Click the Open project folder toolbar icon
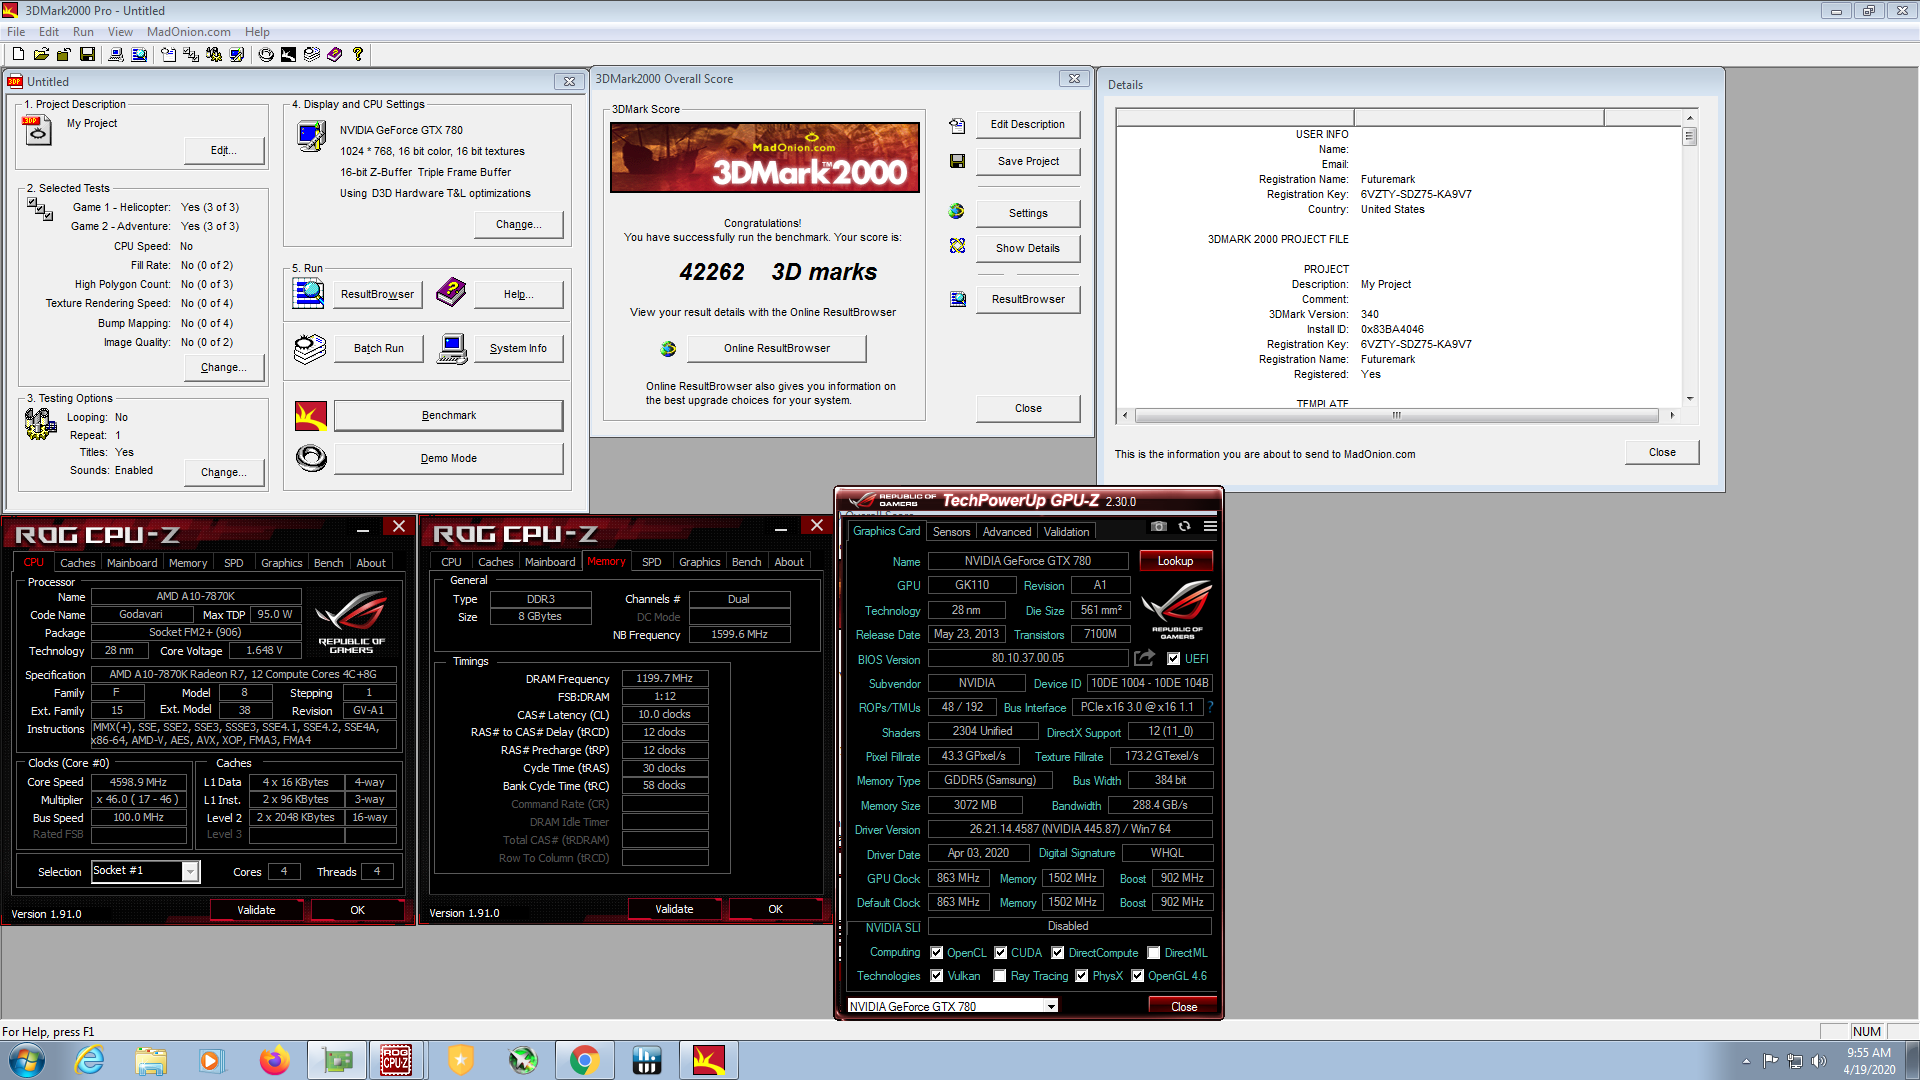The image size is (1920, 1080). 41,54
